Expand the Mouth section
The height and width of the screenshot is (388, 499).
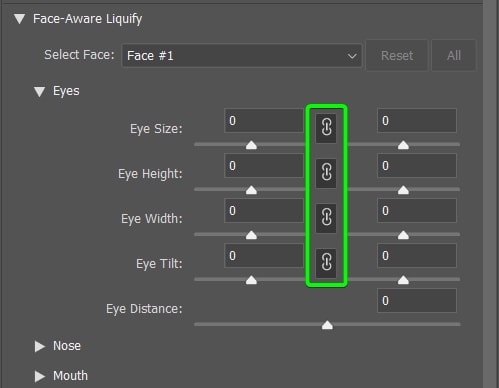pos(40,376)
